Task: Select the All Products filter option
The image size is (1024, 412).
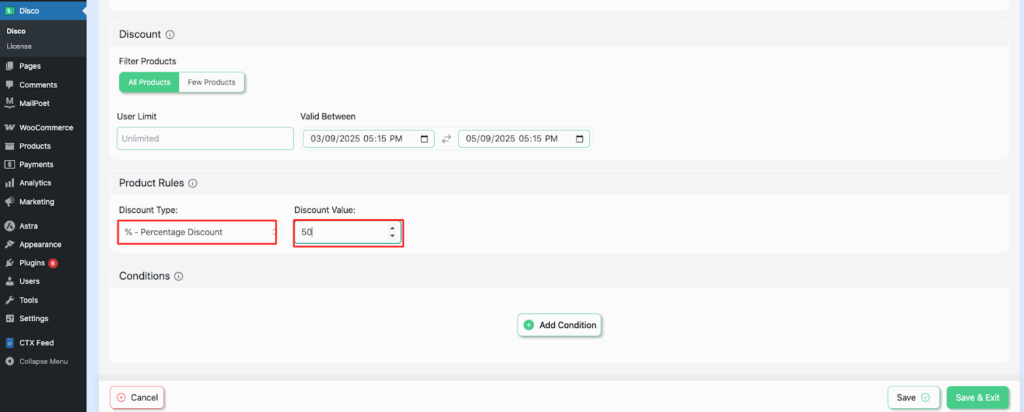Action: coord(149,82)
